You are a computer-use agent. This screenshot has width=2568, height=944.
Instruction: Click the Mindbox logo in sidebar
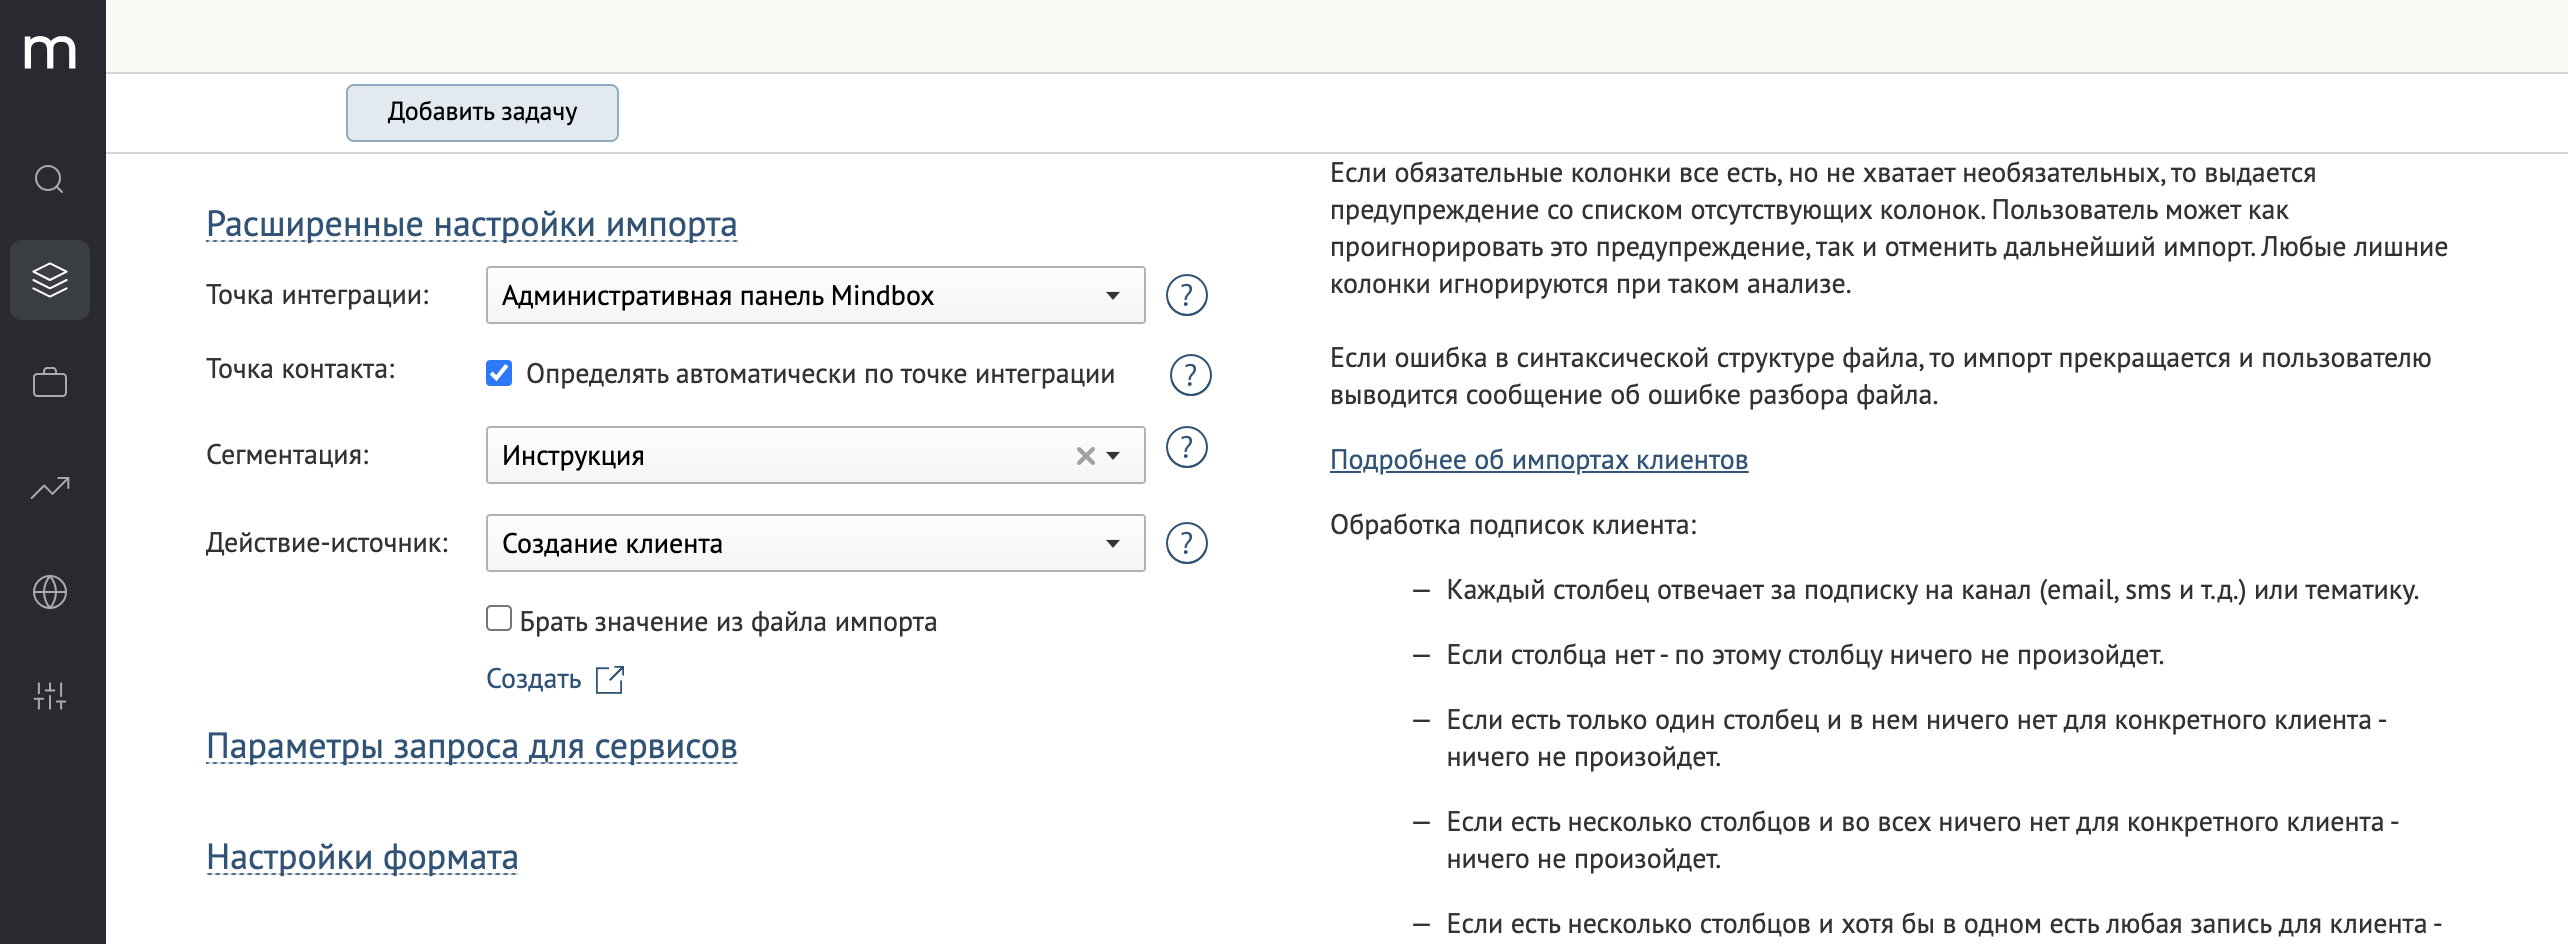click(x=50, y=51)
